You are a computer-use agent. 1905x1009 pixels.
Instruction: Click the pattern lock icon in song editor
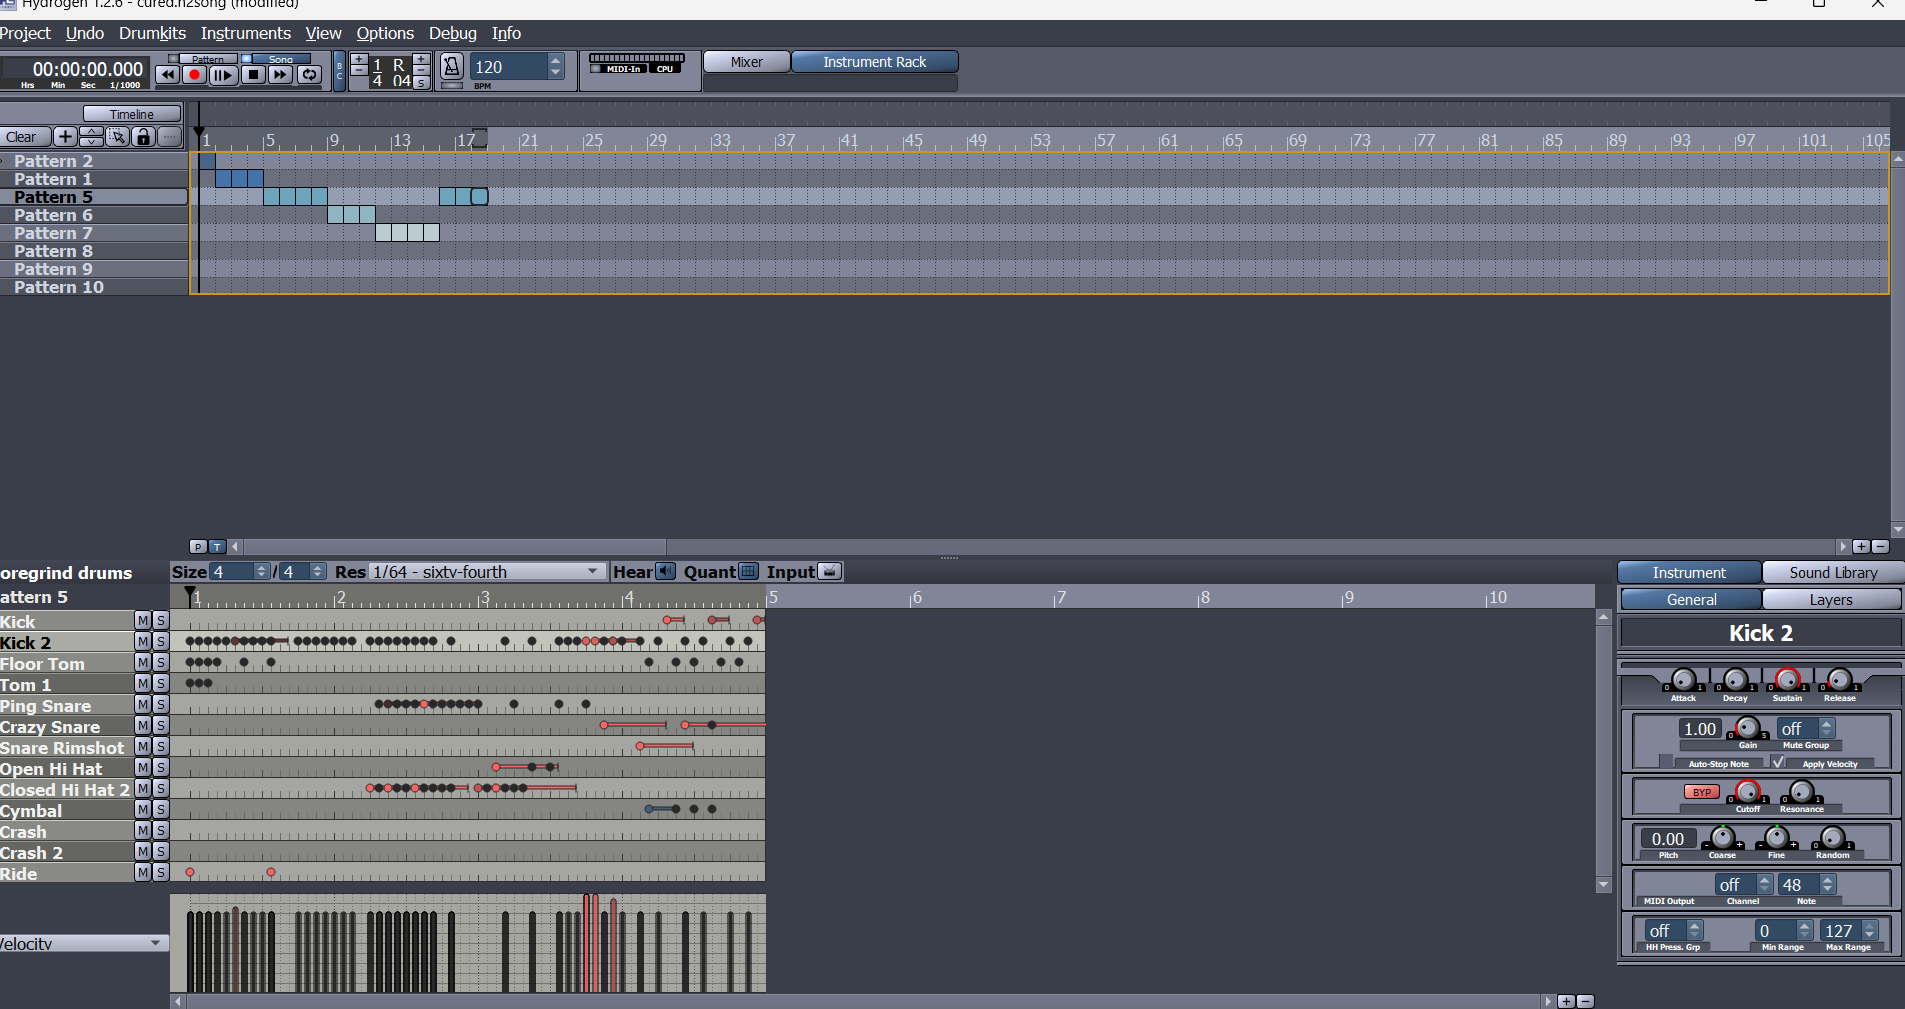coord(143,137)
